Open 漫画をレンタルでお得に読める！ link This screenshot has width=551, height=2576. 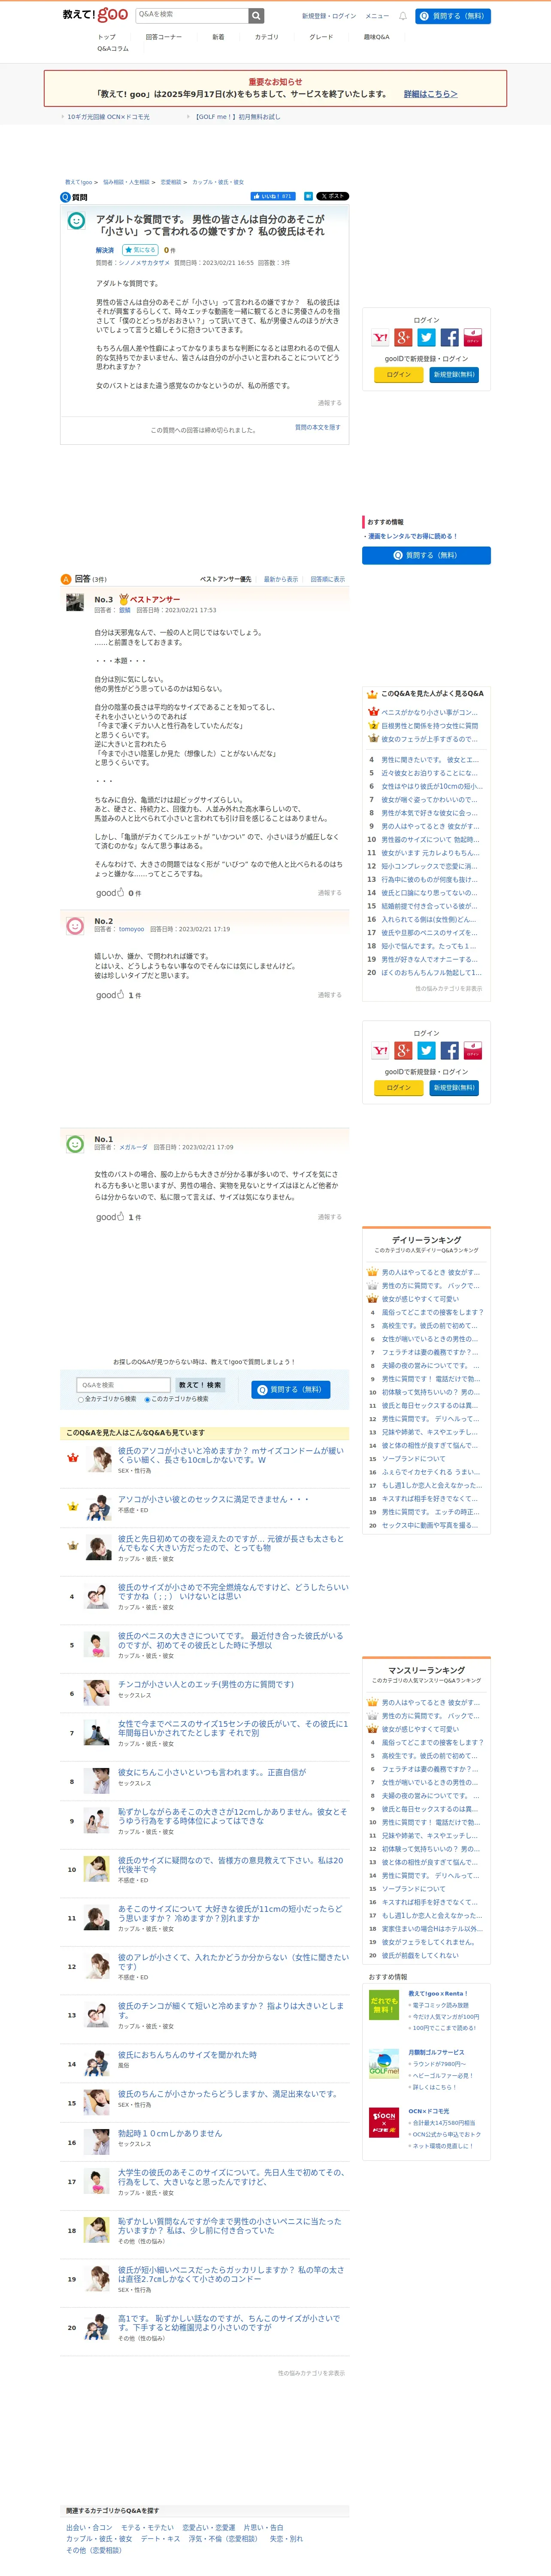413,536
